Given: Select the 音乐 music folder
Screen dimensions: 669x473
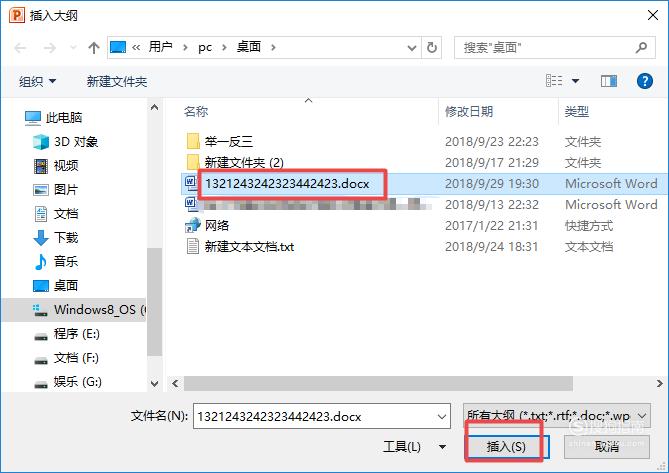Looking at the screenshot, I should (x=55, y=261).
